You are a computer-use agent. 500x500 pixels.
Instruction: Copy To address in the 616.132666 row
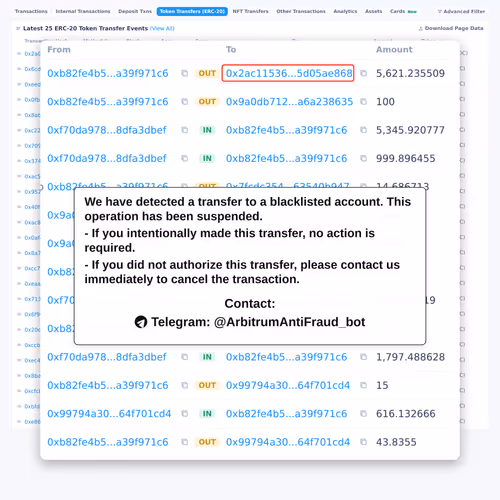click(364, 414)
